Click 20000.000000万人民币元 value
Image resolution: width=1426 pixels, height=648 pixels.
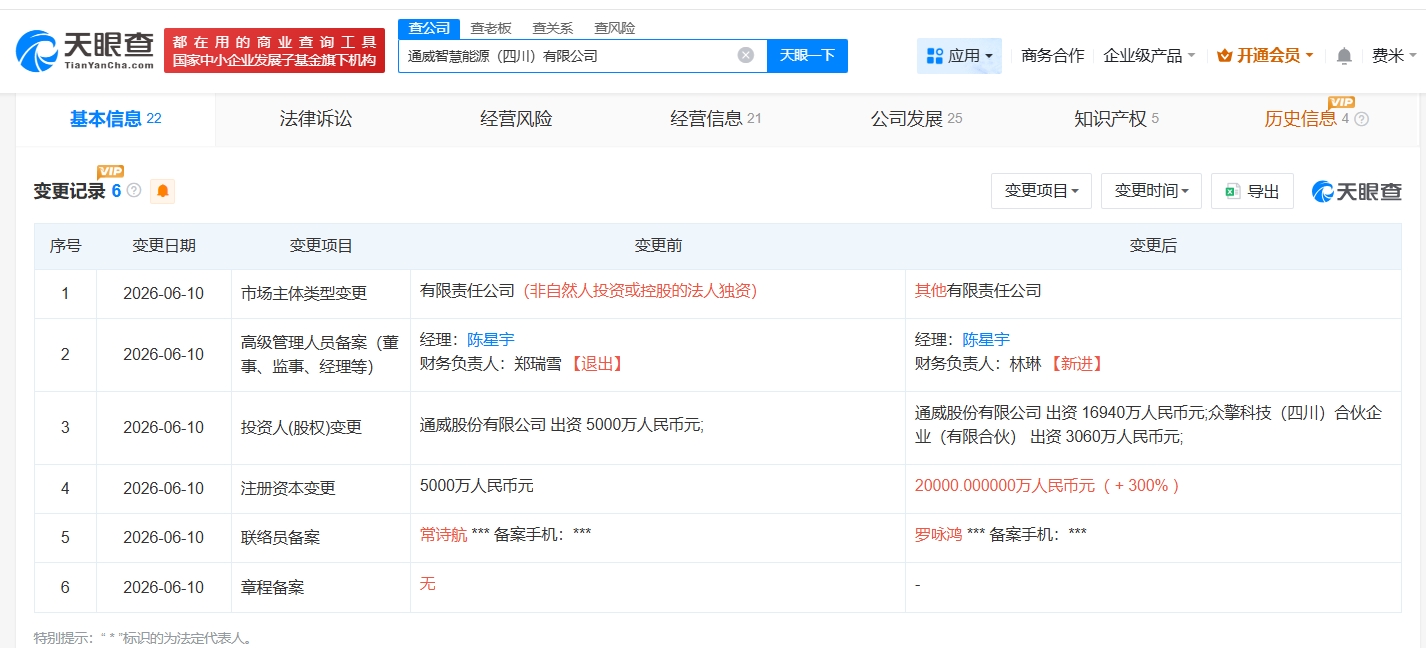click(1005, 485)
